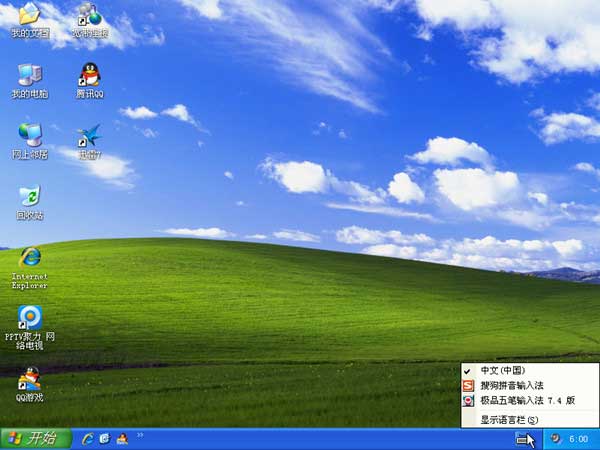Select the 回收站 recycle bin icon
600x450 pixels.
click(x=29, y=202)
